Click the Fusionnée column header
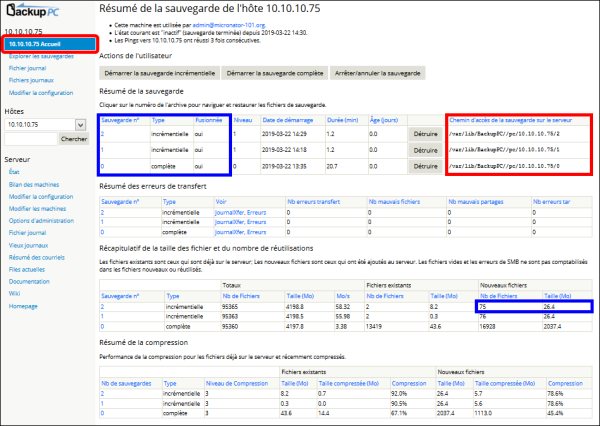This screenshot has height=426, width=600. pyautogui.click(x=209, y=120)
